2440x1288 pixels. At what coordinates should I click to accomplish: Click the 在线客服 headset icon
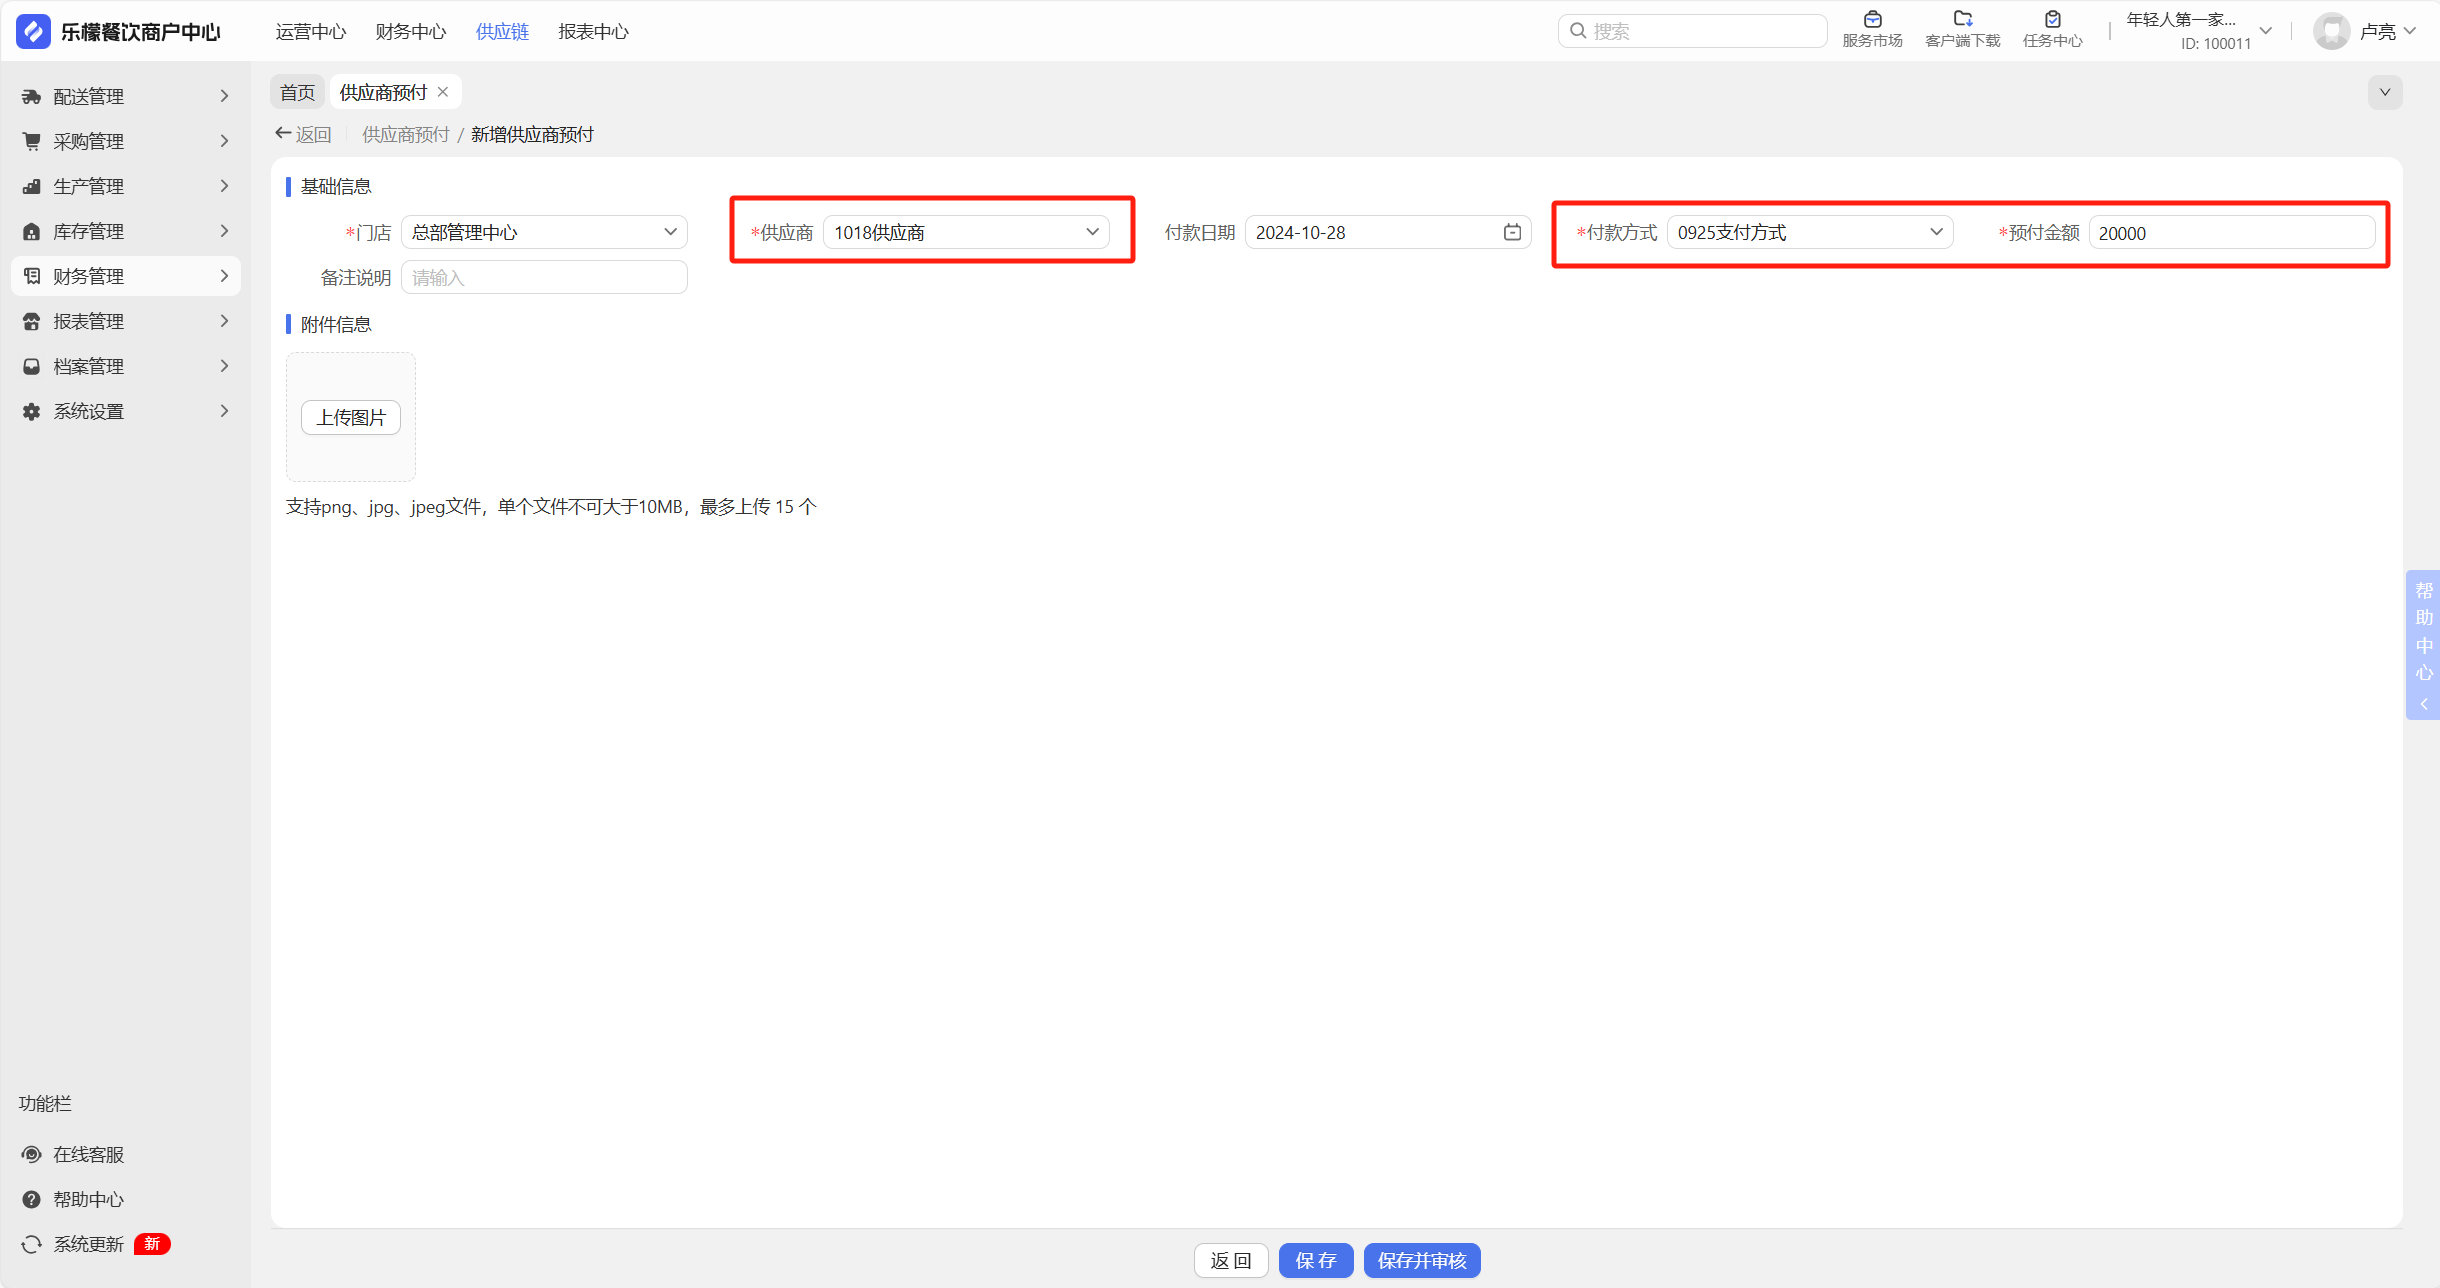[32, 1154]
